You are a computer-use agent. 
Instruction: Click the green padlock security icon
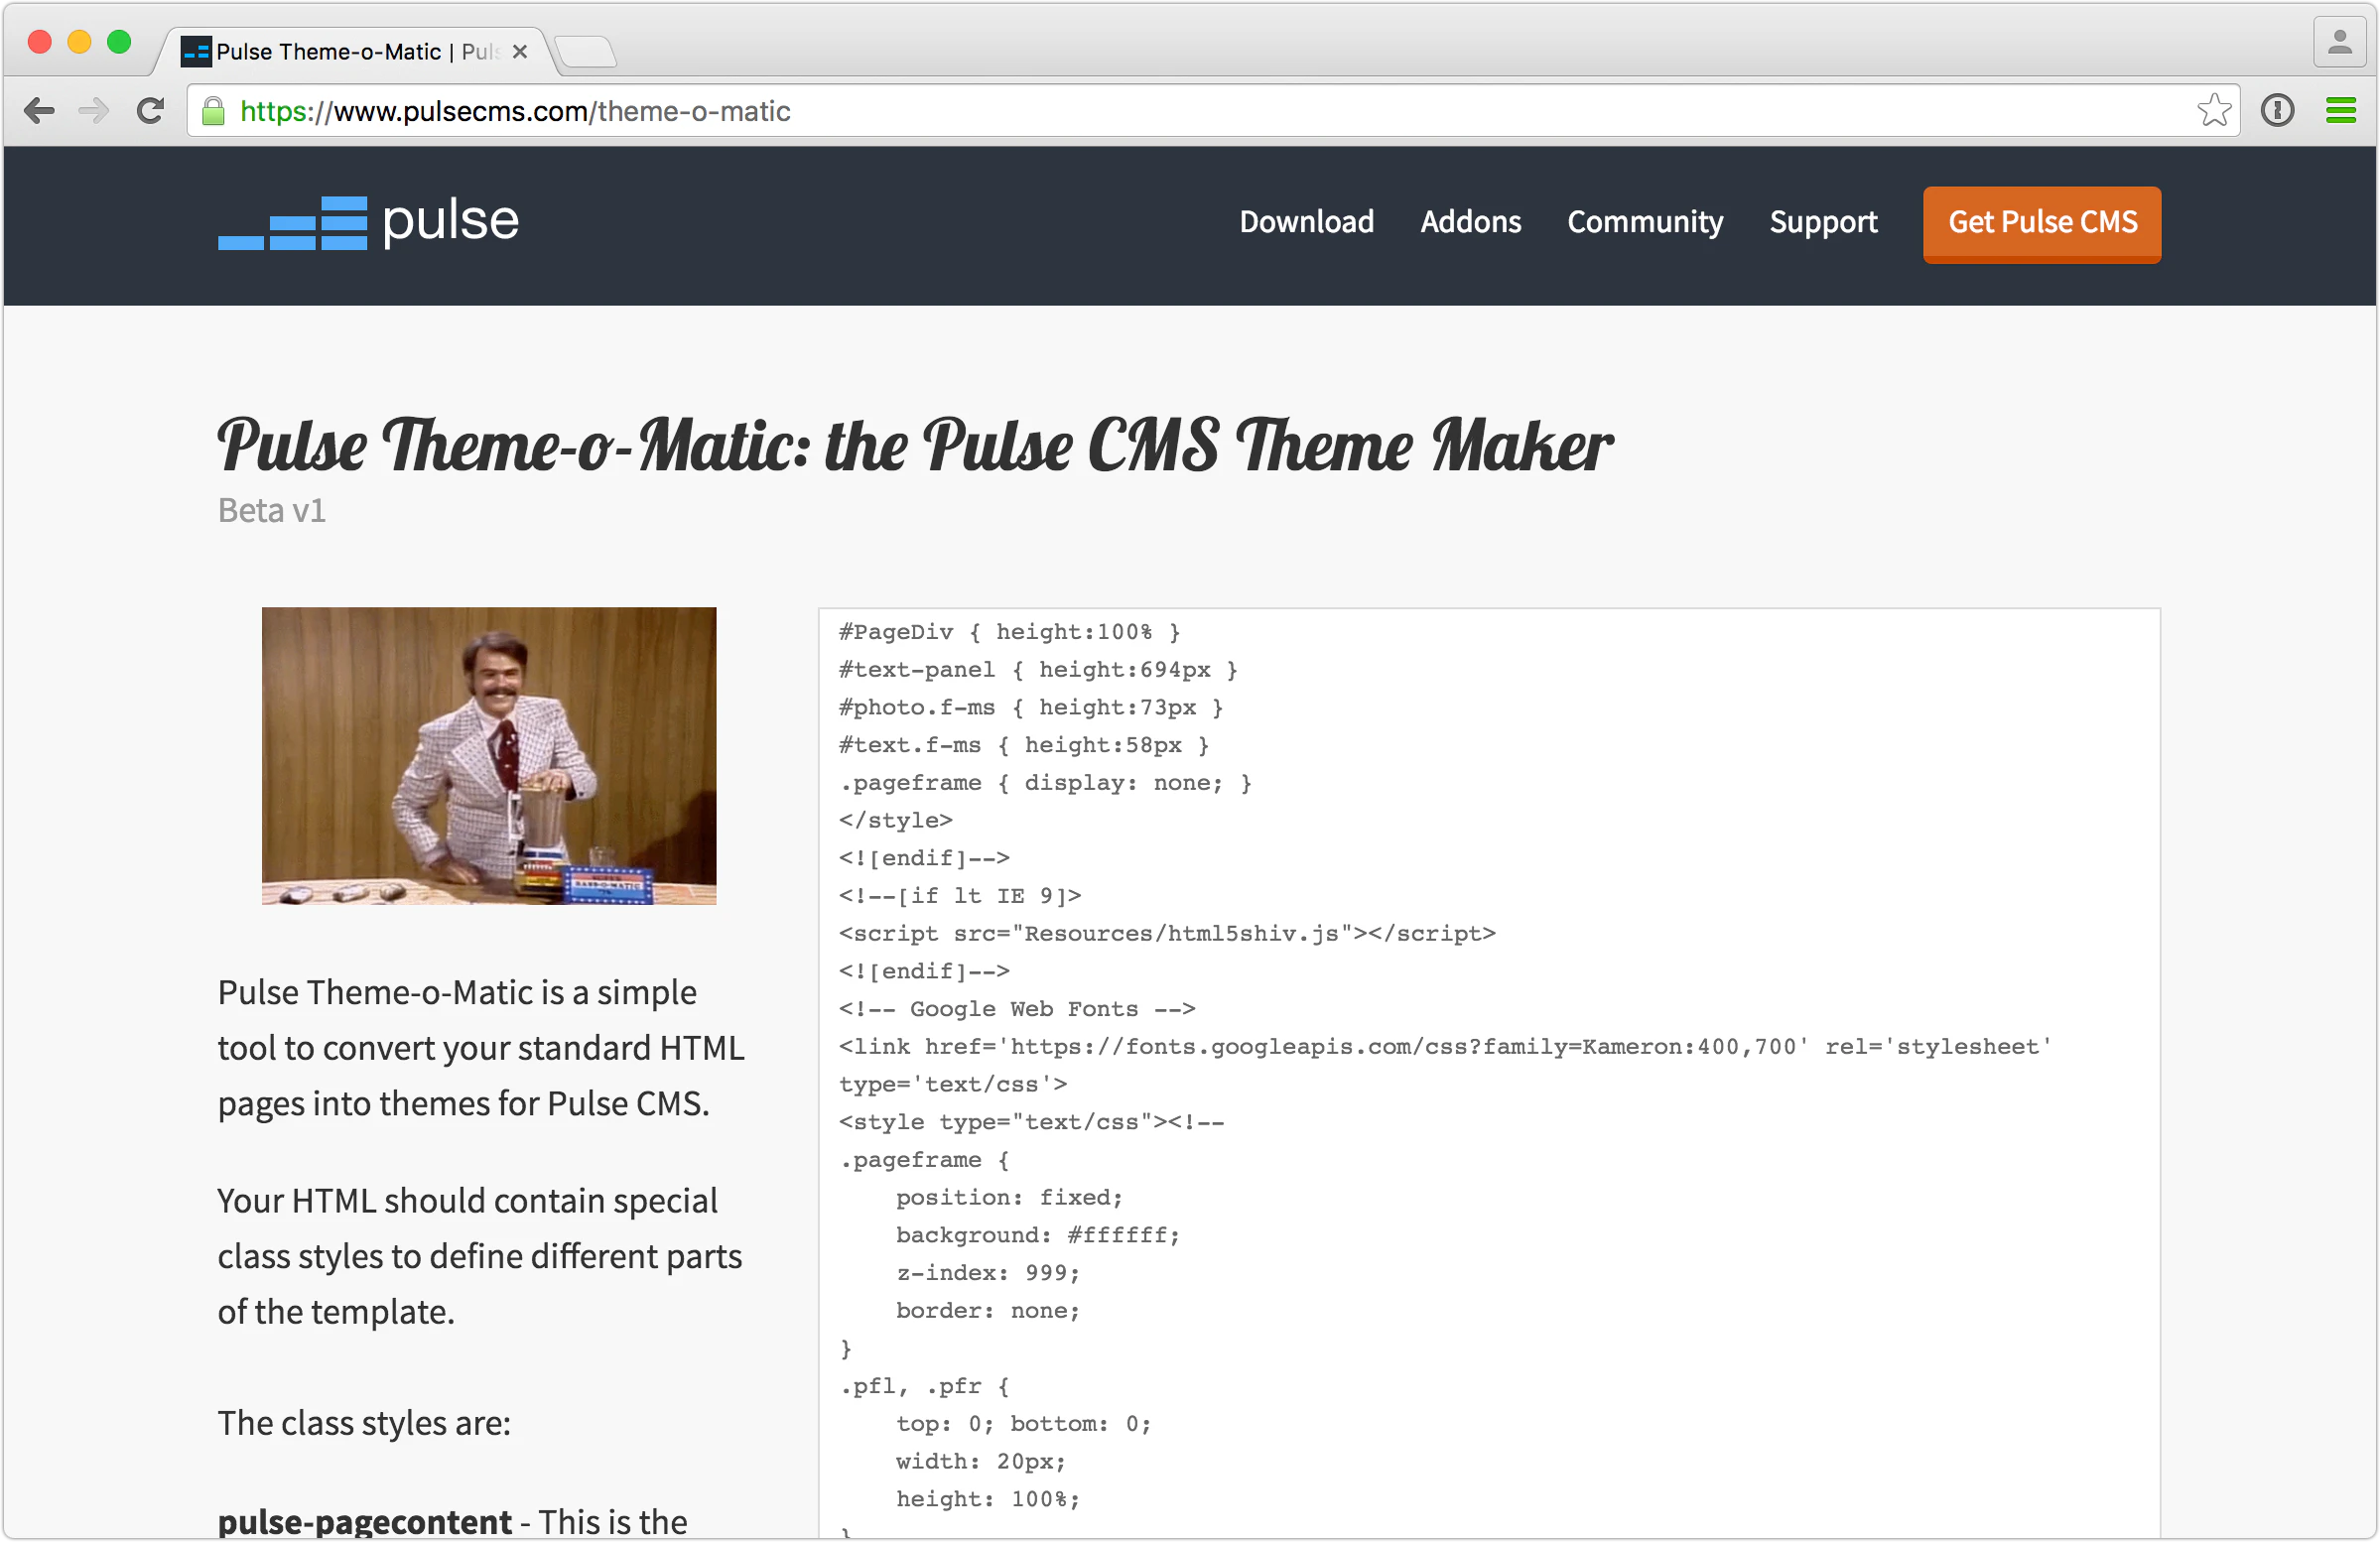pos(213,111)
